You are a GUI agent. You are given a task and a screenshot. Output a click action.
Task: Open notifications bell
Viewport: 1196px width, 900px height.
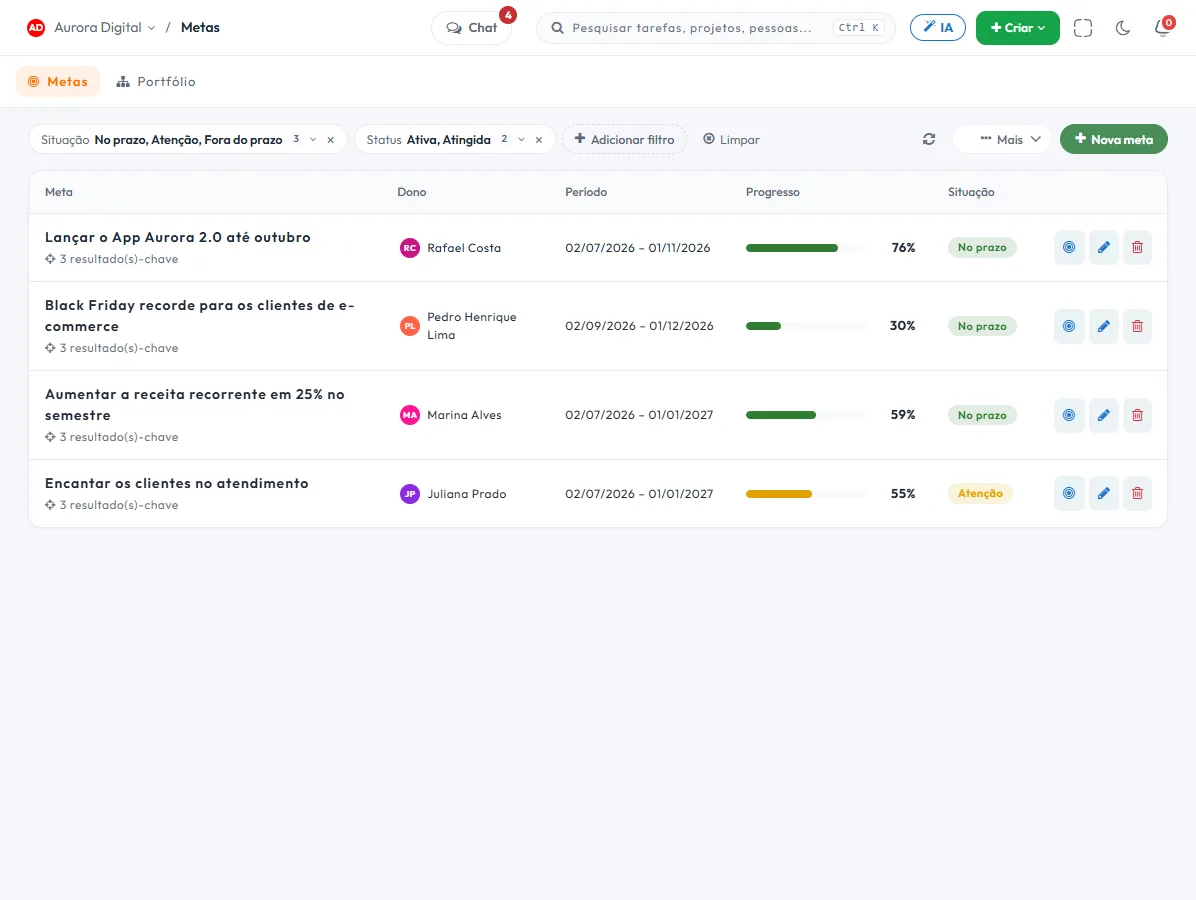tap(1162, 28)
